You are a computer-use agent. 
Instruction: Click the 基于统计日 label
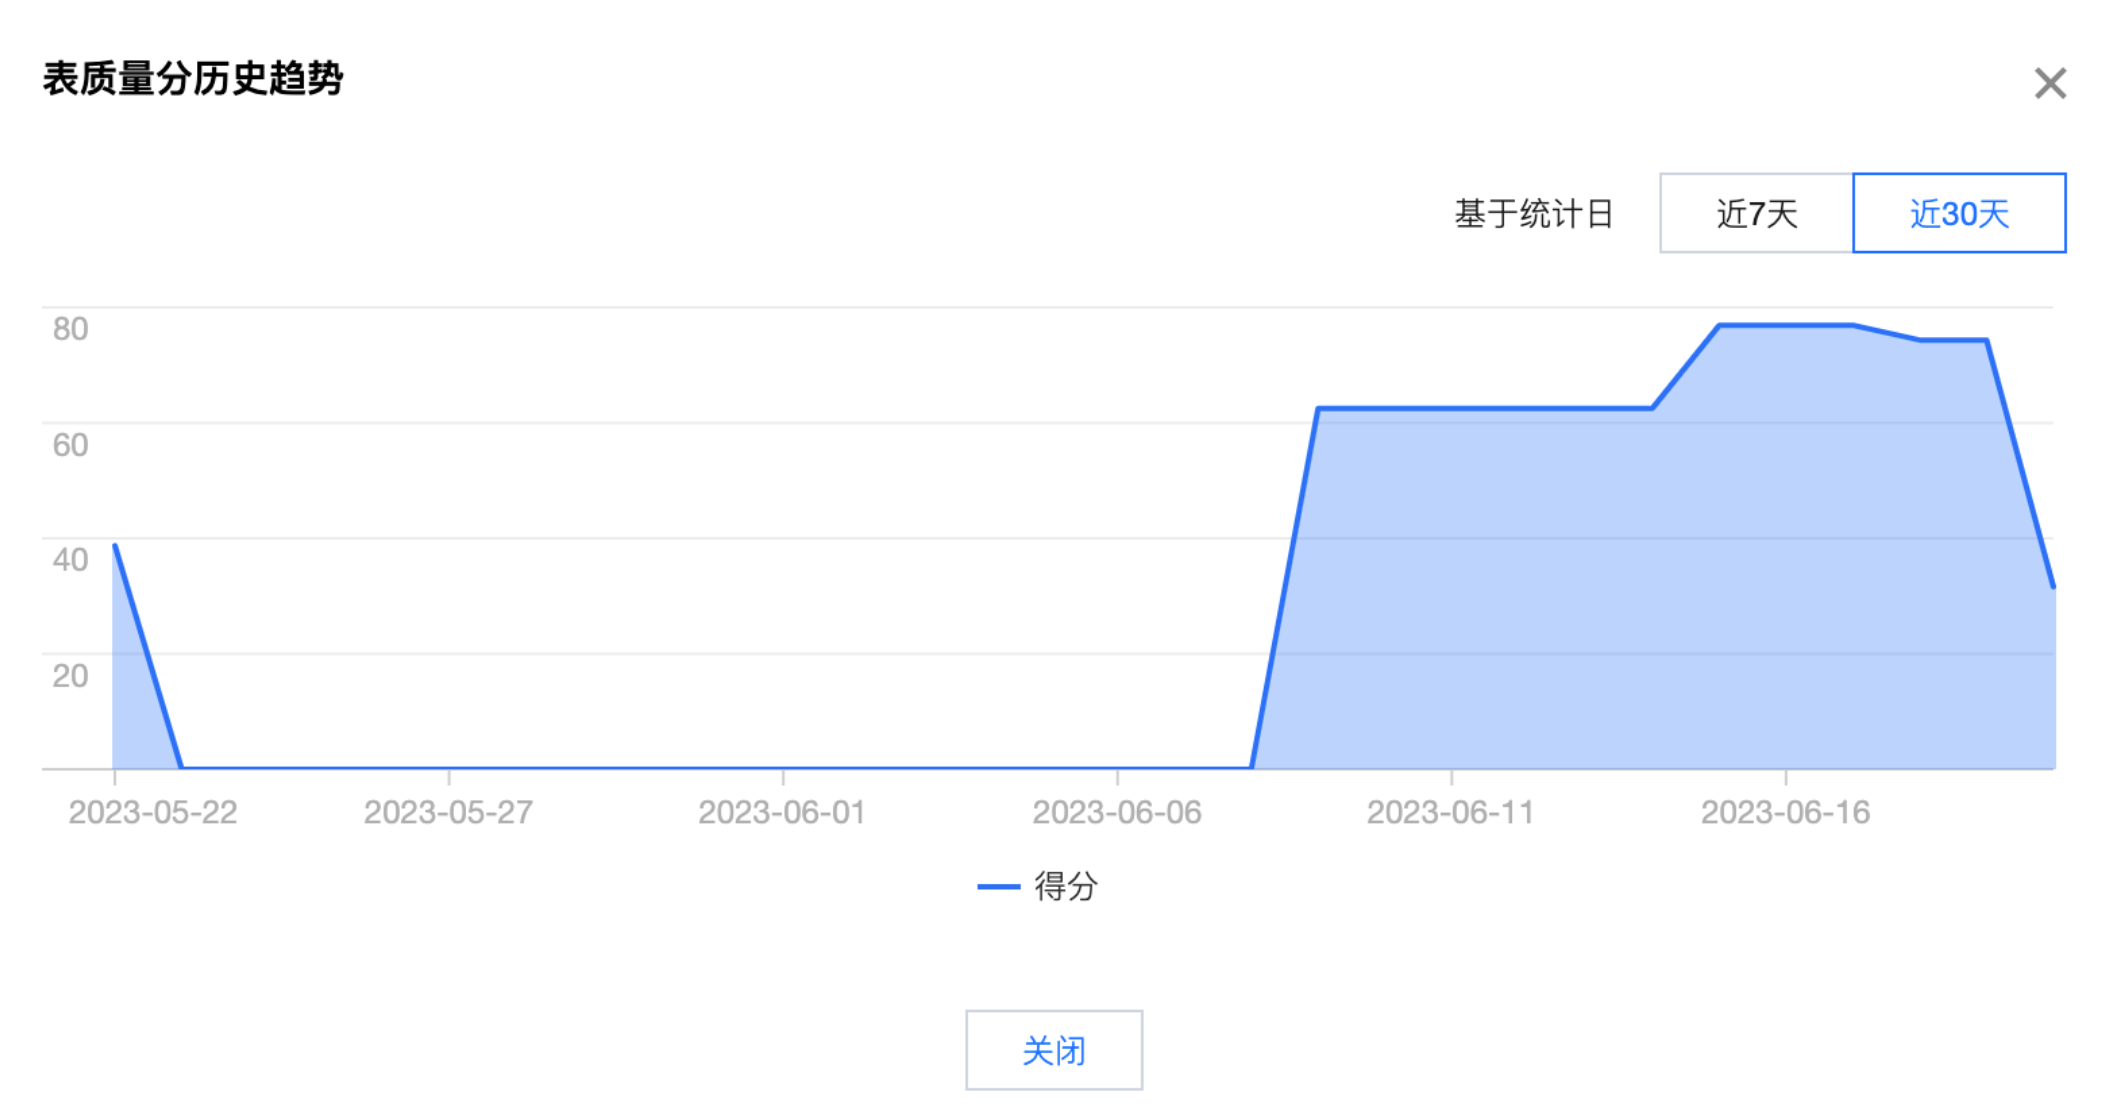tap(1533, 213)
